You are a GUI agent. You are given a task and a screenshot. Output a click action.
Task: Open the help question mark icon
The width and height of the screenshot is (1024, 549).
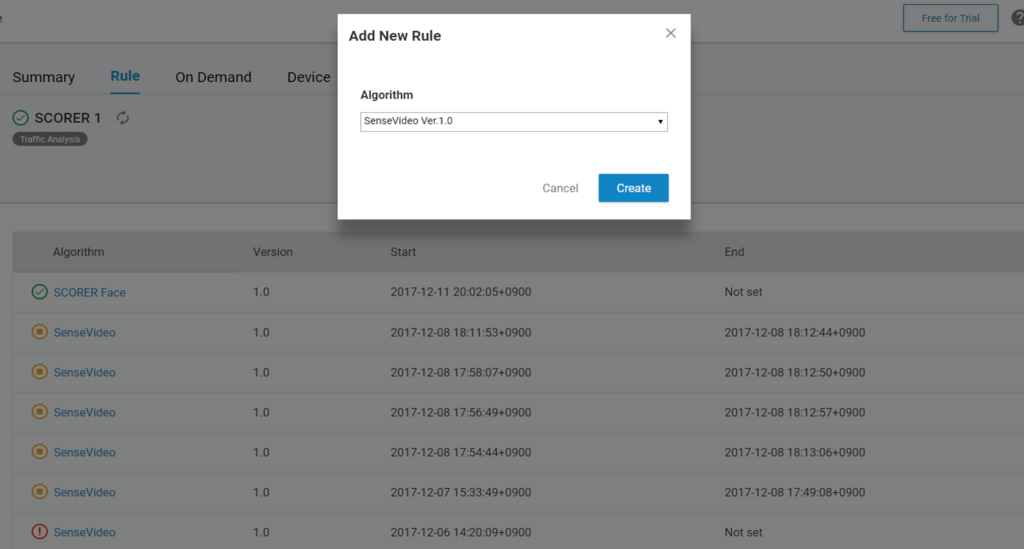click(1018, 18)
